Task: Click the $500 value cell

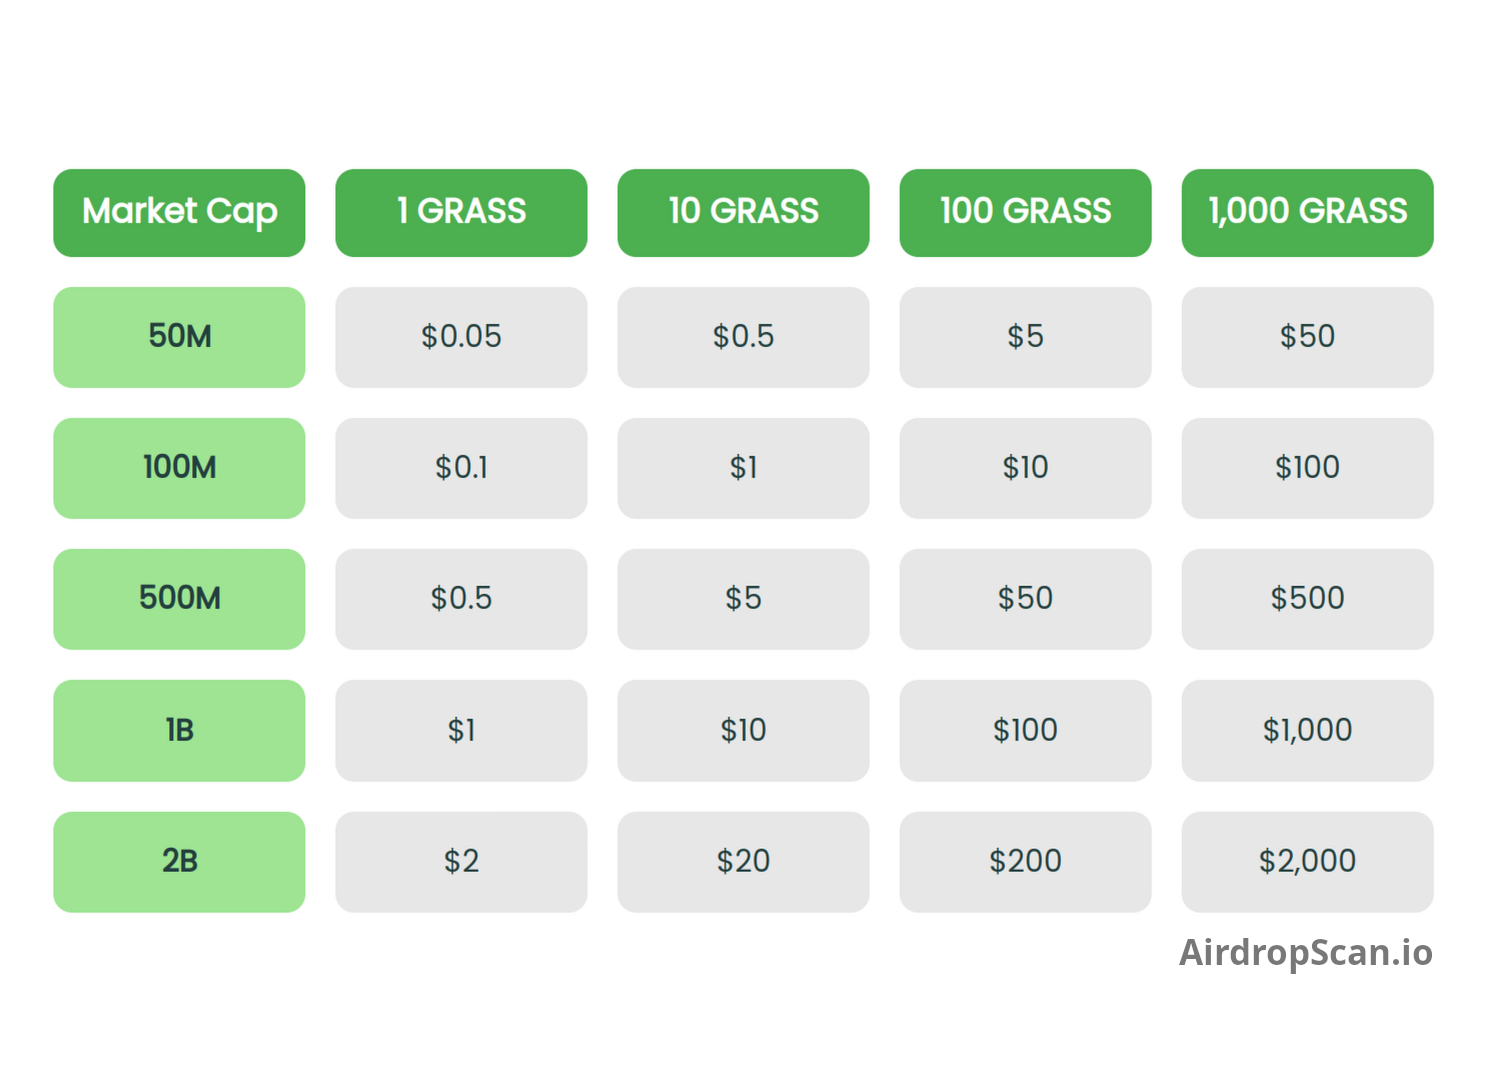Action: 1307,599
